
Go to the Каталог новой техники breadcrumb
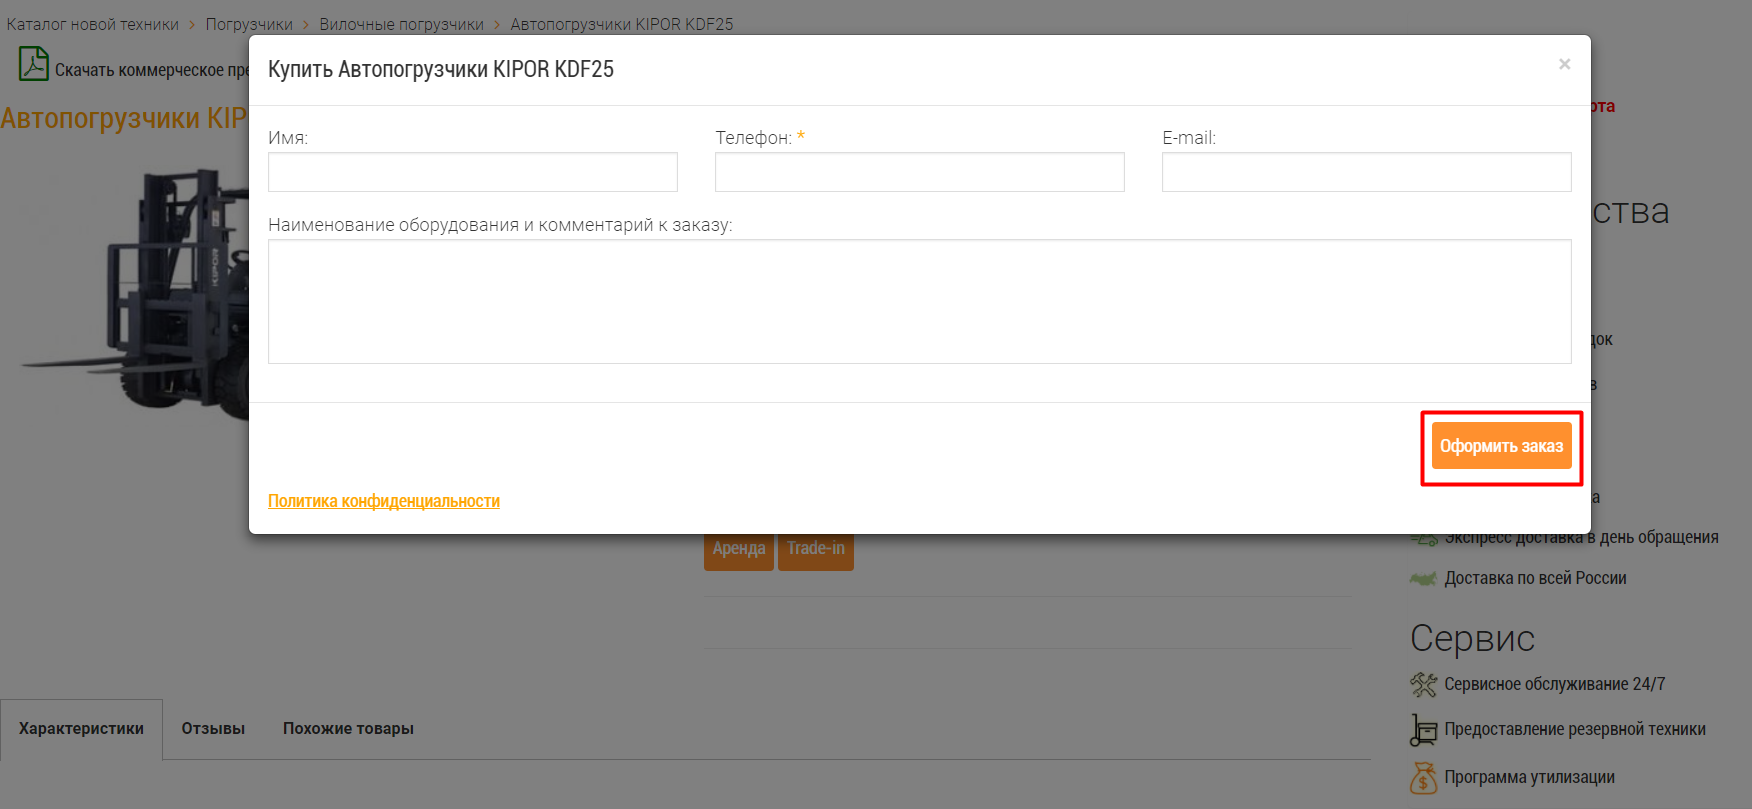click(93, 24)
